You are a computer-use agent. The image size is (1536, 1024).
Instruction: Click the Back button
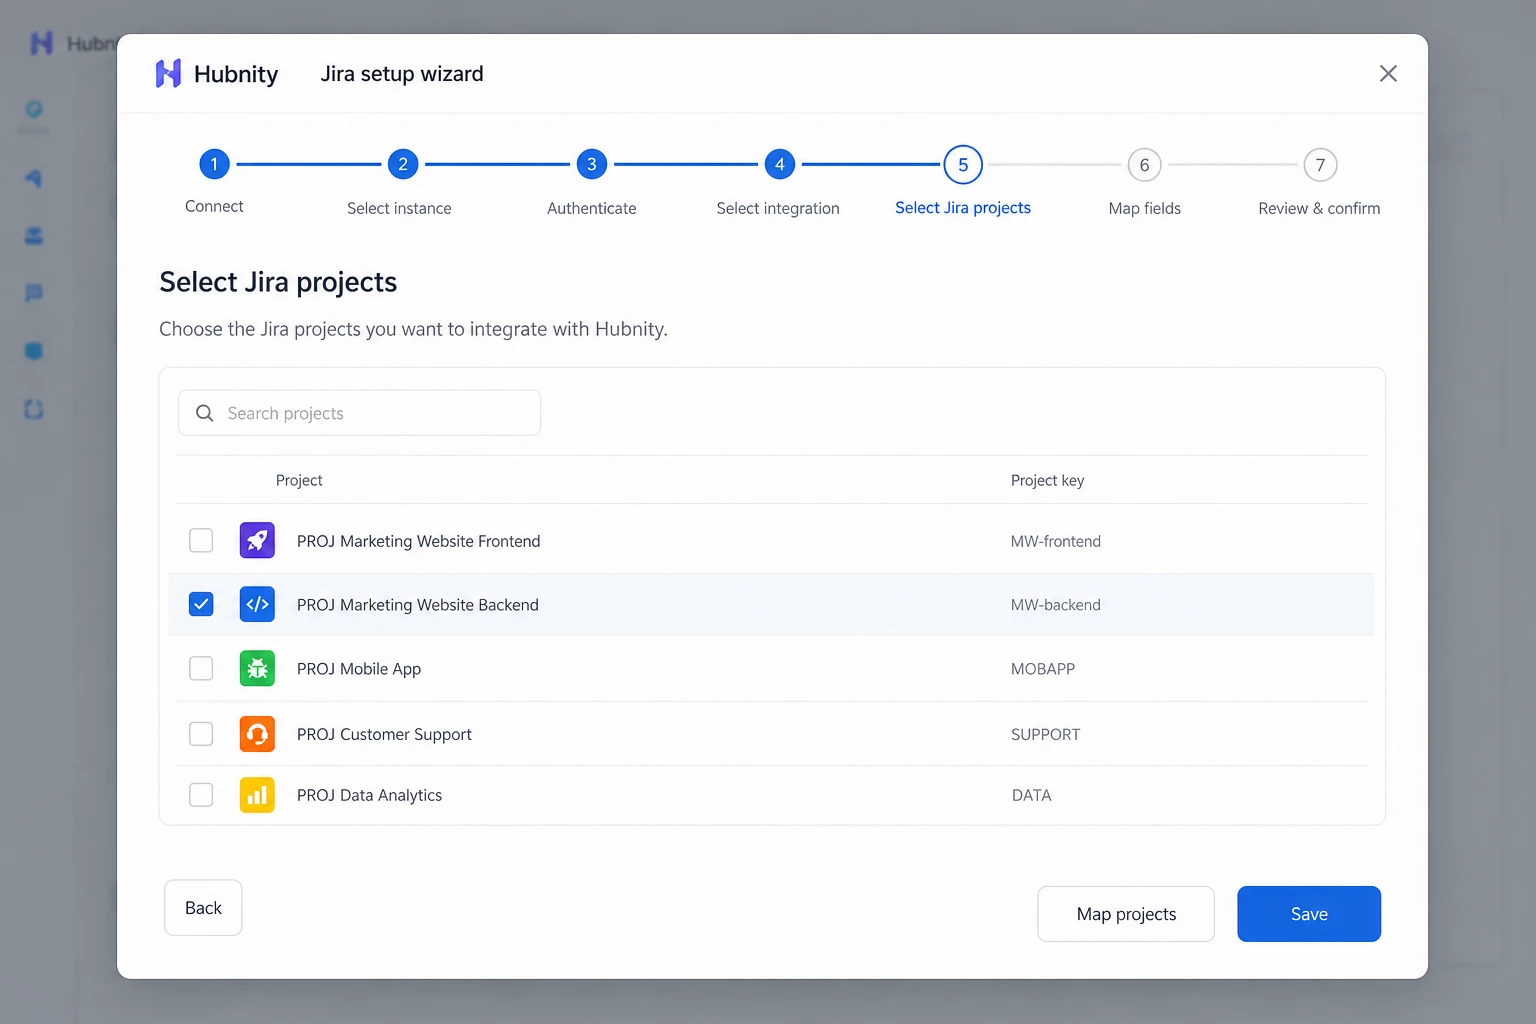pyautogui.click(x=203, y=908)
